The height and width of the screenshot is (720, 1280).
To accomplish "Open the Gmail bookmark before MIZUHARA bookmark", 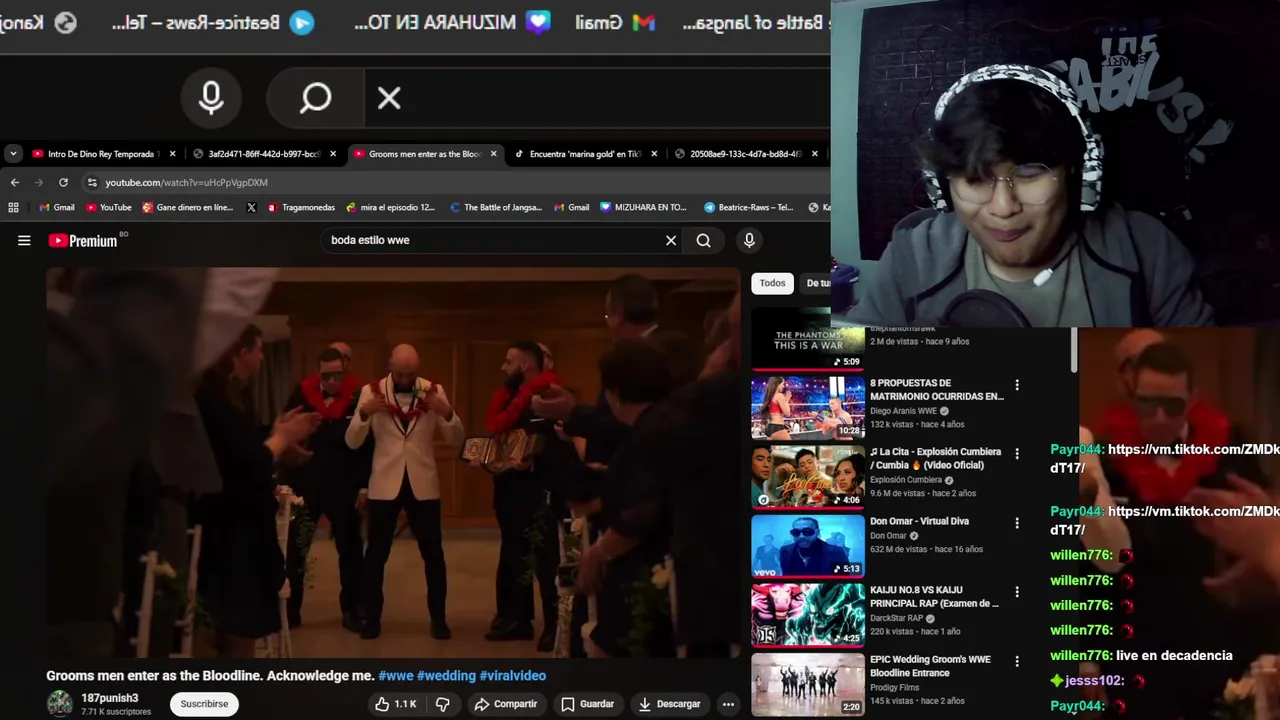I will point(571,207).
